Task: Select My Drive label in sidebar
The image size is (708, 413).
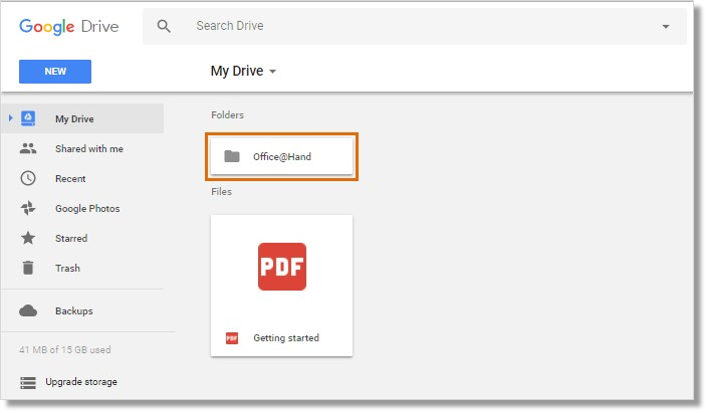Action: [75, 119]
